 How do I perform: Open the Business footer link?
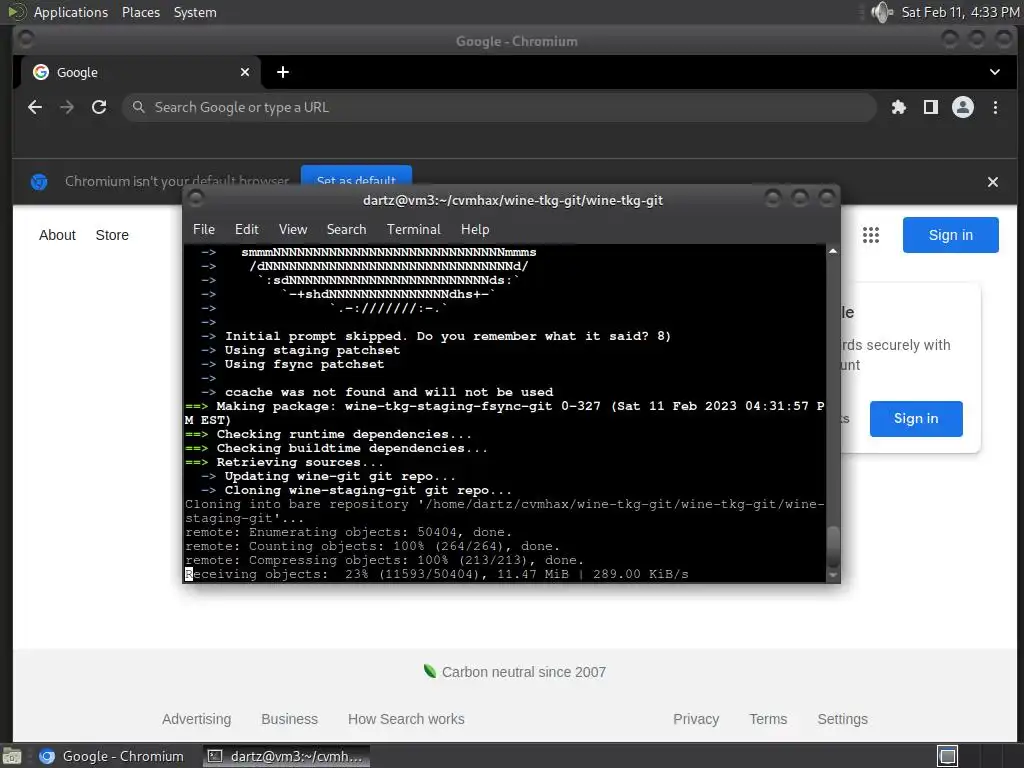289,719
